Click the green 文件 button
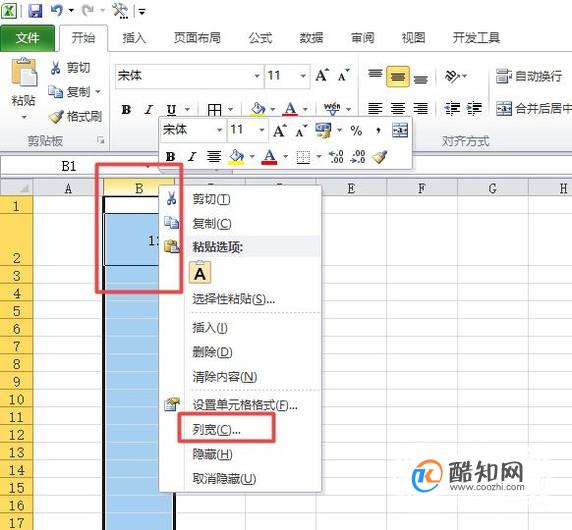This screenshot has width=572, height=530. pyautogui.click(x=27, y=38)
